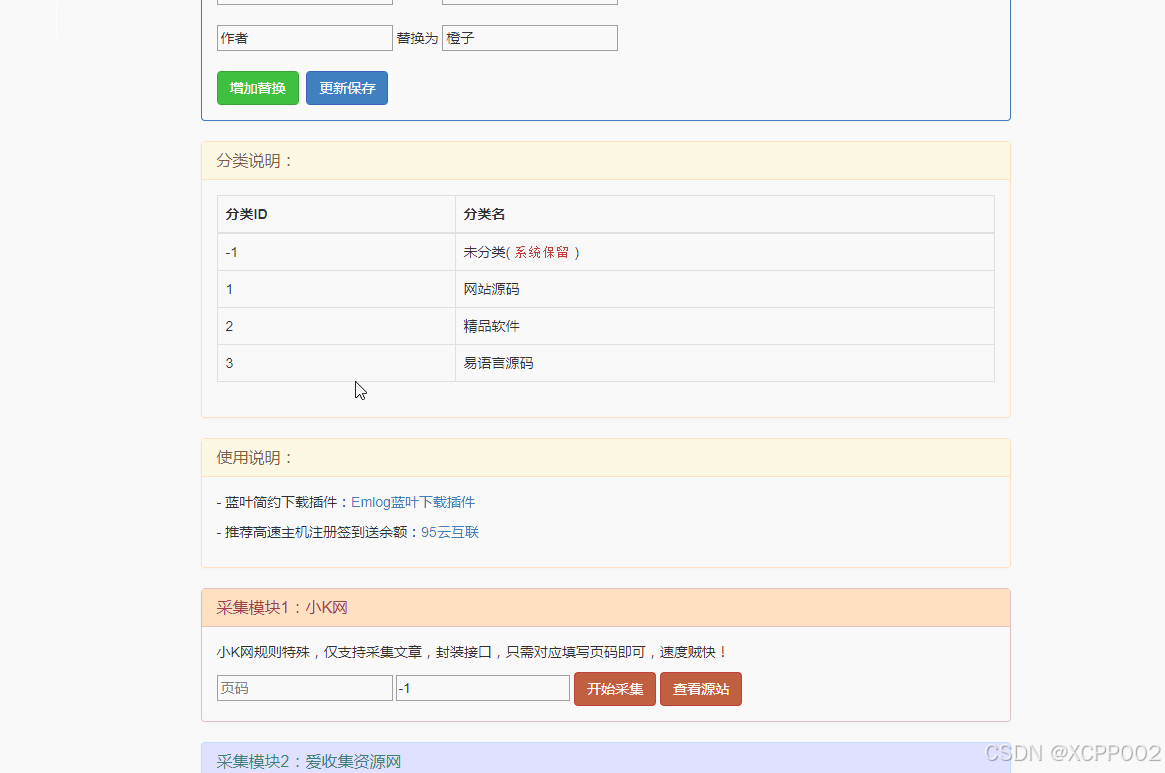Click the 采集模块1：小K网 heading
Viewport: 1165px width, 773px height.
606,608
